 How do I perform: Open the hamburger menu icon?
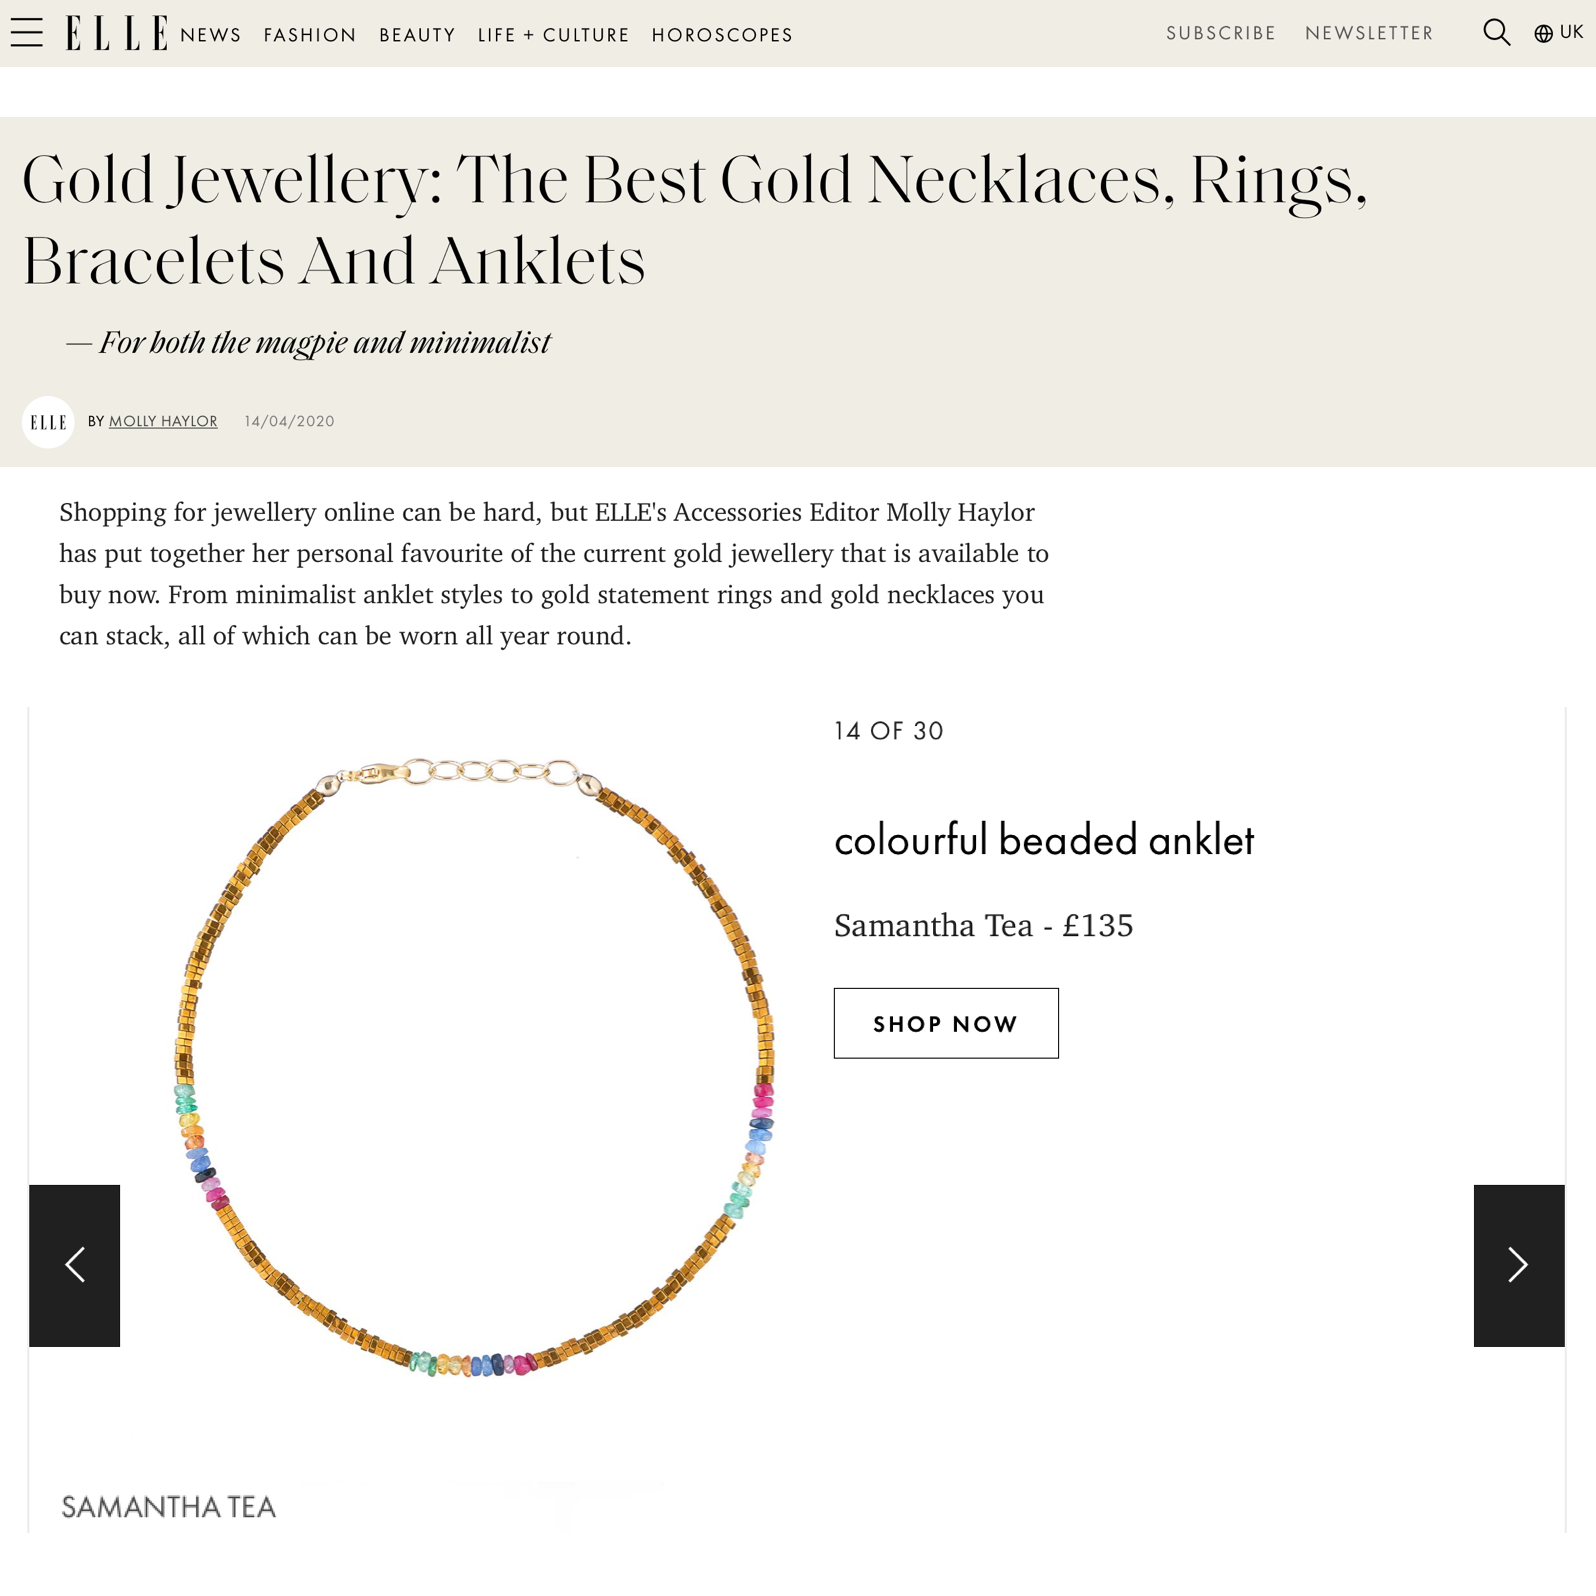pyautogui.click(x=27, y=33)
